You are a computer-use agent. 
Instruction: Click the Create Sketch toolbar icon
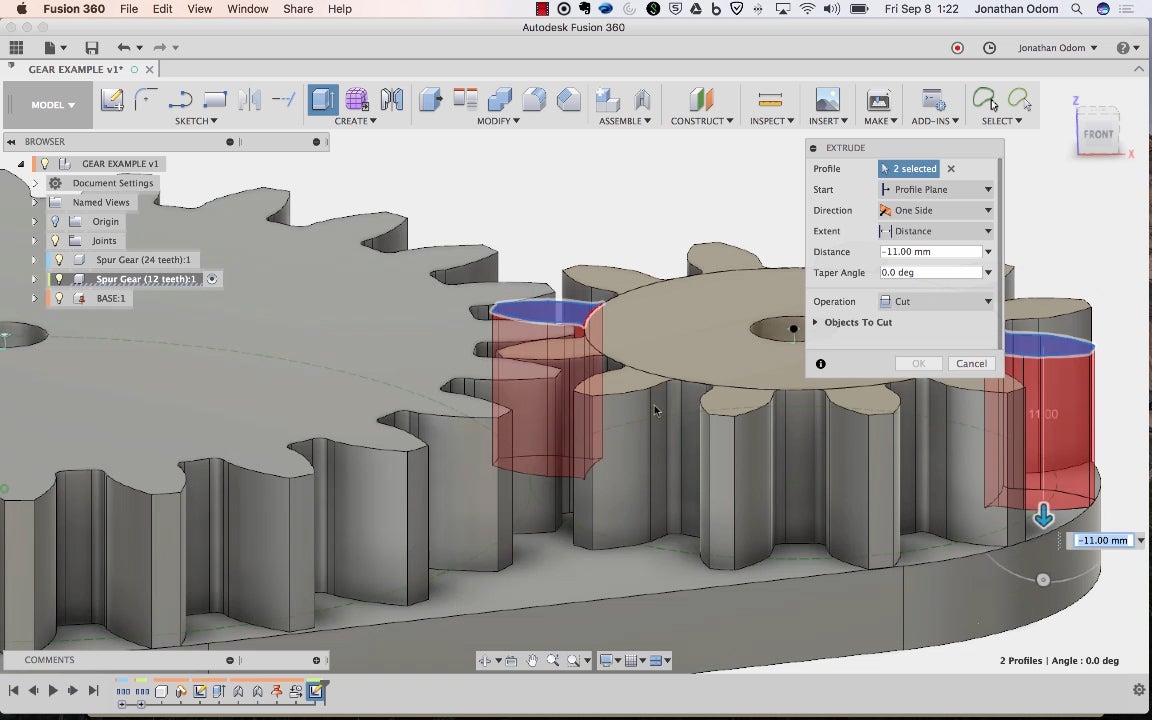(x=112, y=99)
